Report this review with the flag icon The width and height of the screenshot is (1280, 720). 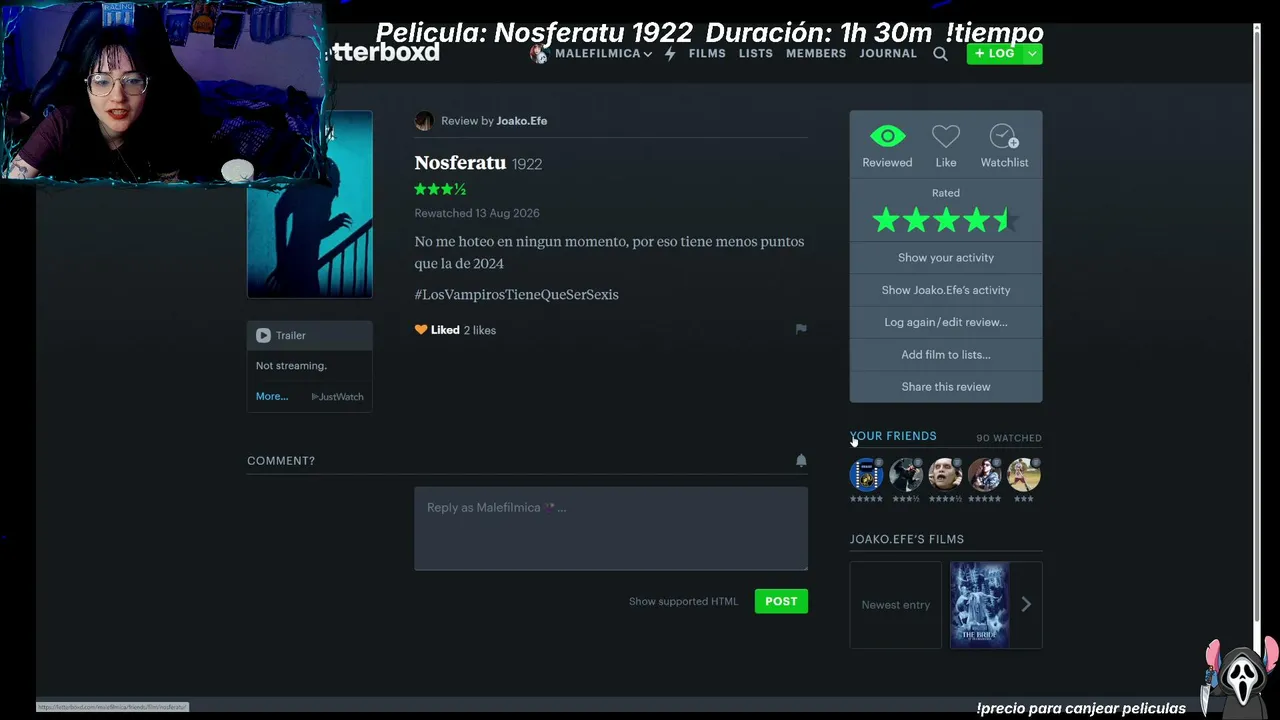801,329
